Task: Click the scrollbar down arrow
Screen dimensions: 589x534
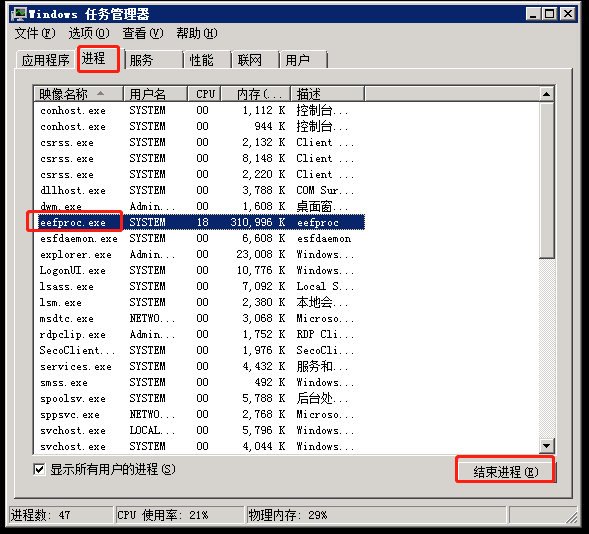Action: [547, 446]
